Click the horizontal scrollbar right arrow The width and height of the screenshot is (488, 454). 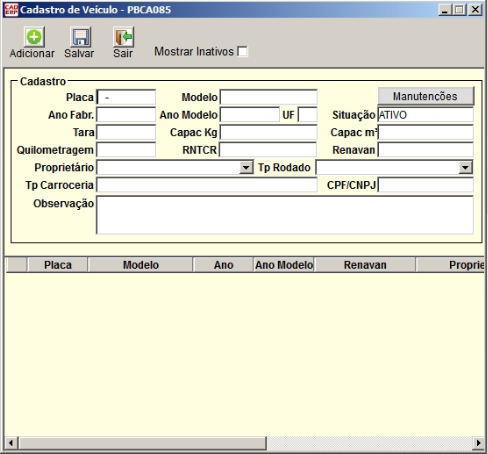478,443
